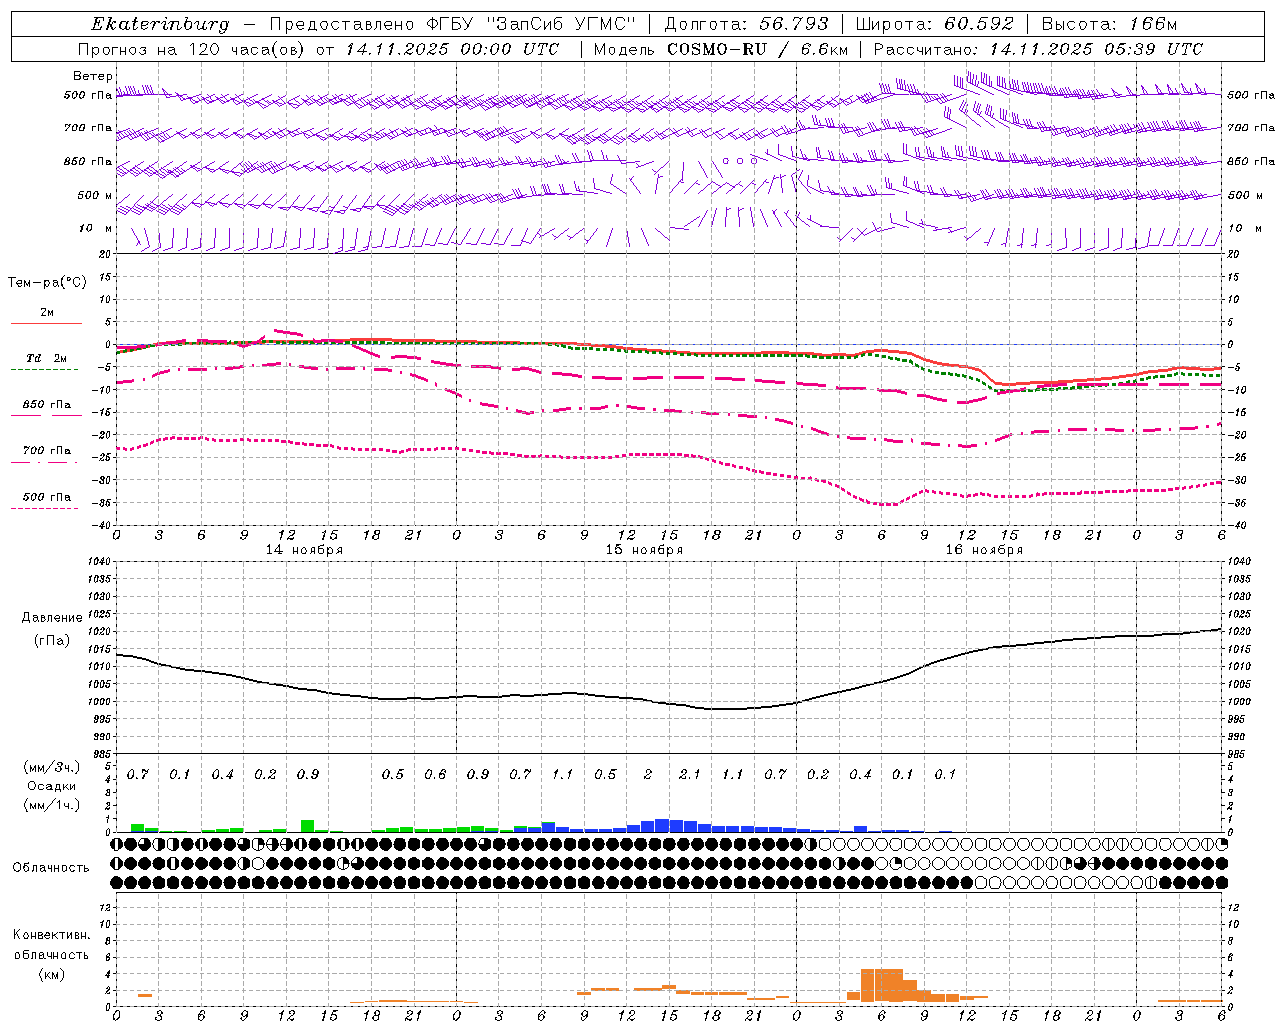Select "Рассчитано: 14.11.2025 05:39 UTC" text
Screen dimensions: 1280x1024
[1038, 49]
